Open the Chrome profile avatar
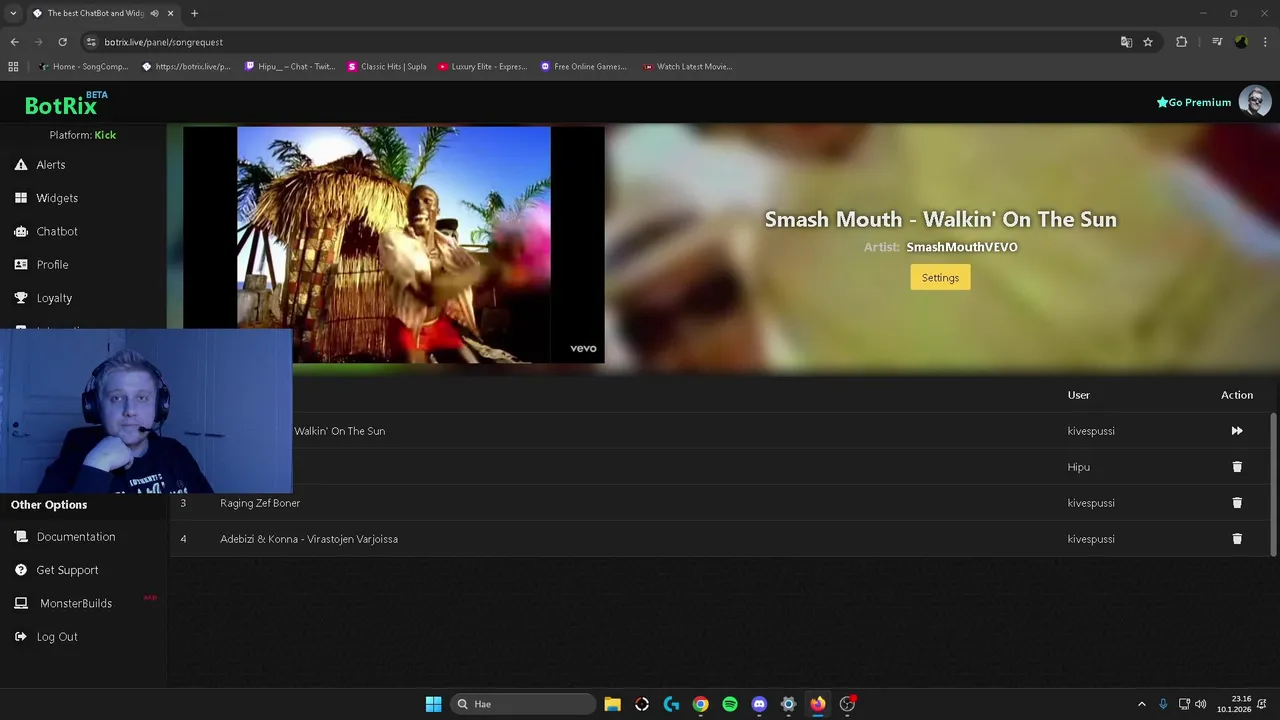 [1241, 42]
